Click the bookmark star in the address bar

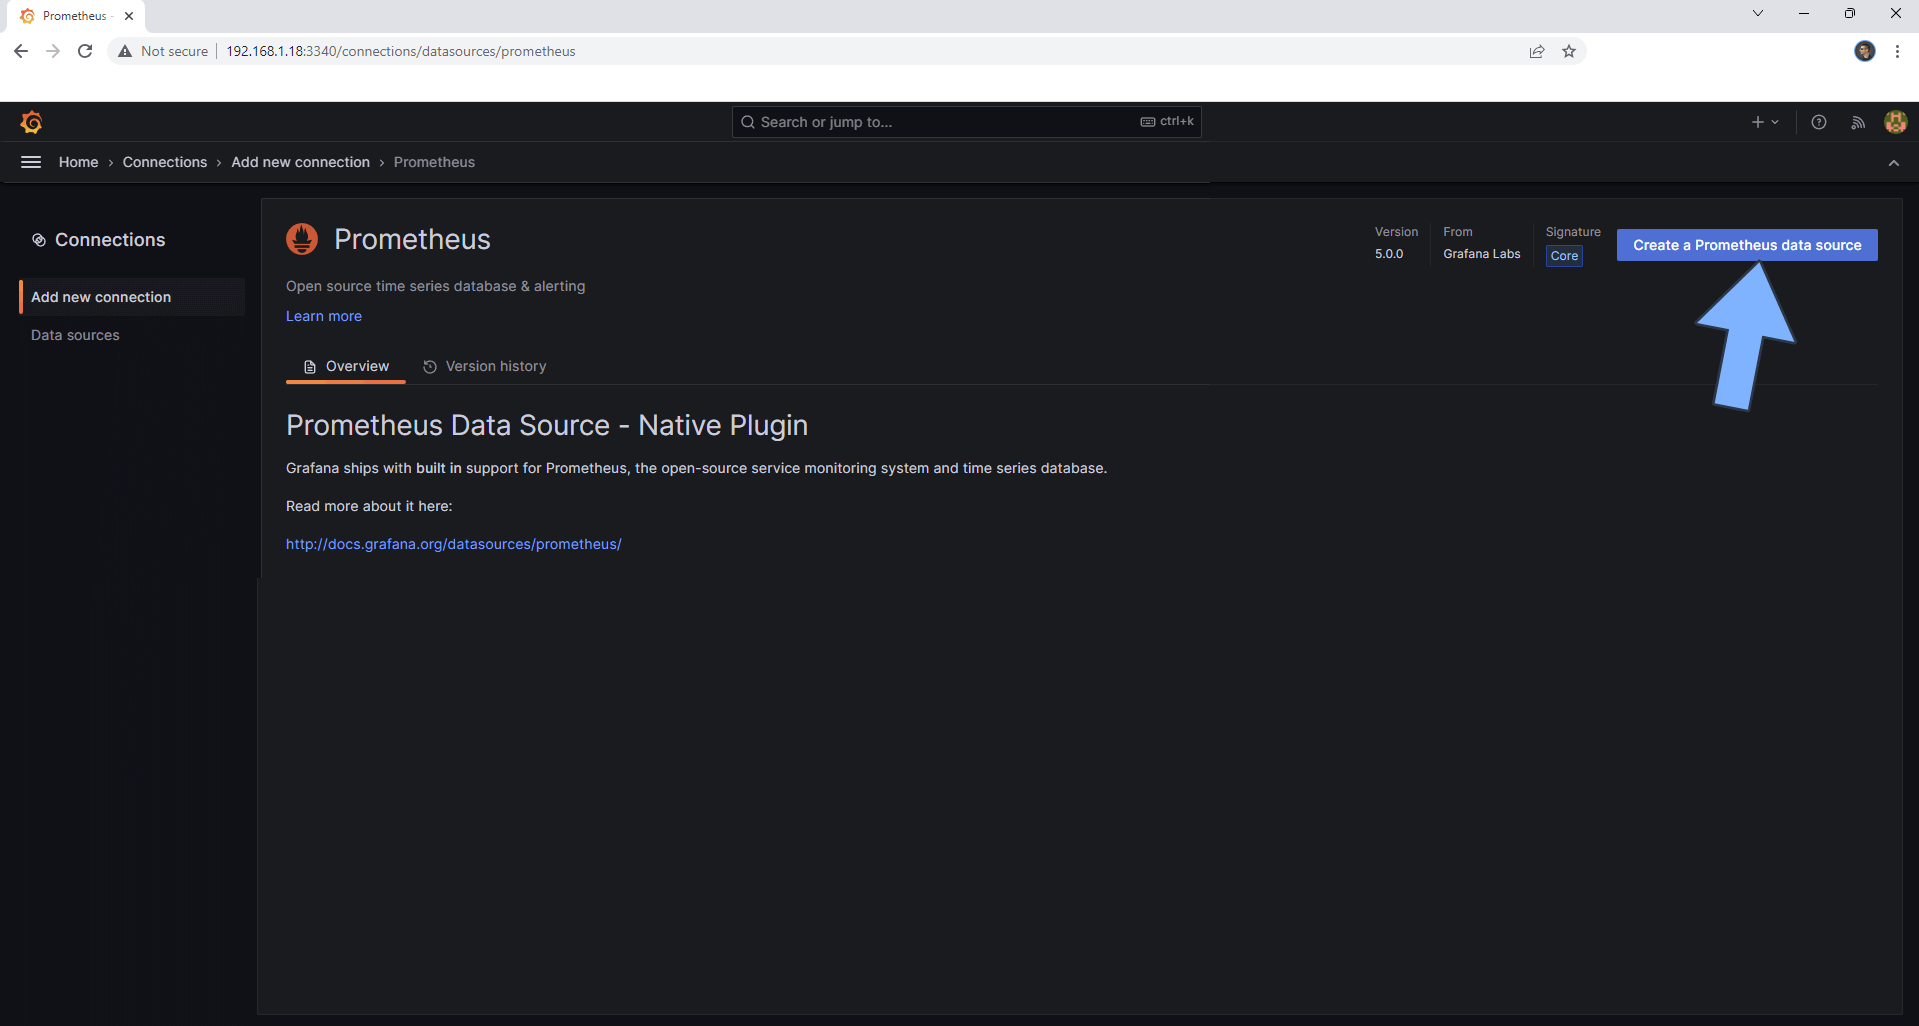point(1569,51)
